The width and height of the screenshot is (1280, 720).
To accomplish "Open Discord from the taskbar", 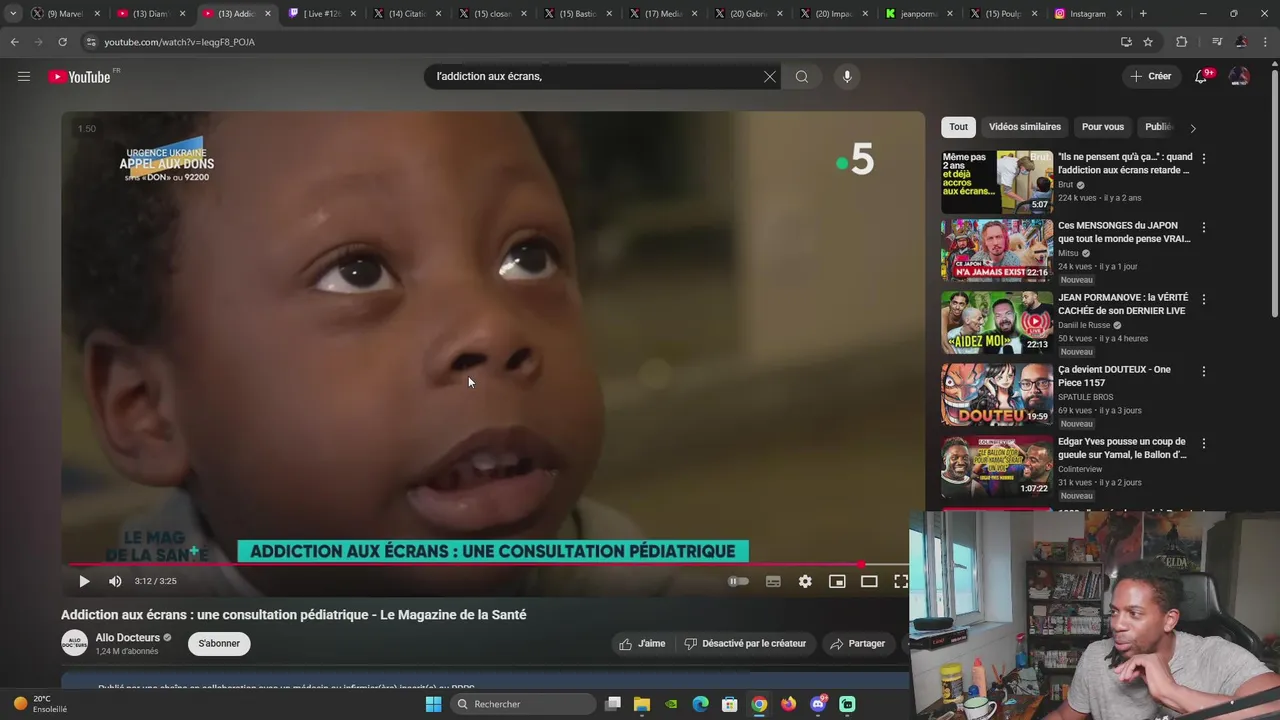I will coord(818,704).
